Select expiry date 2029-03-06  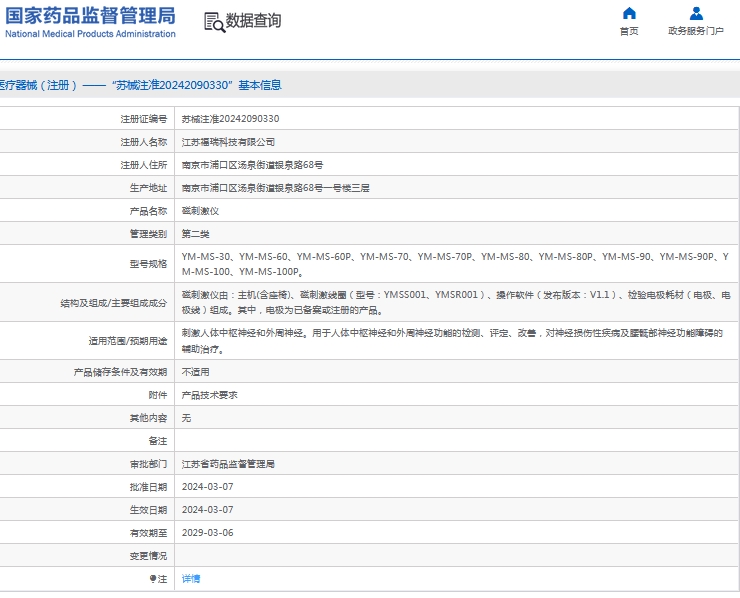pos(208,533)
